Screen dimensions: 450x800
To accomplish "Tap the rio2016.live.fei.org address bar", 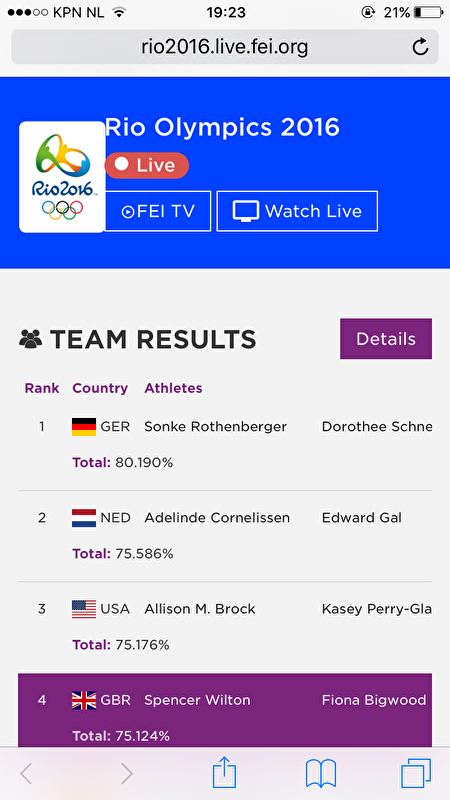I will point(224,47).
